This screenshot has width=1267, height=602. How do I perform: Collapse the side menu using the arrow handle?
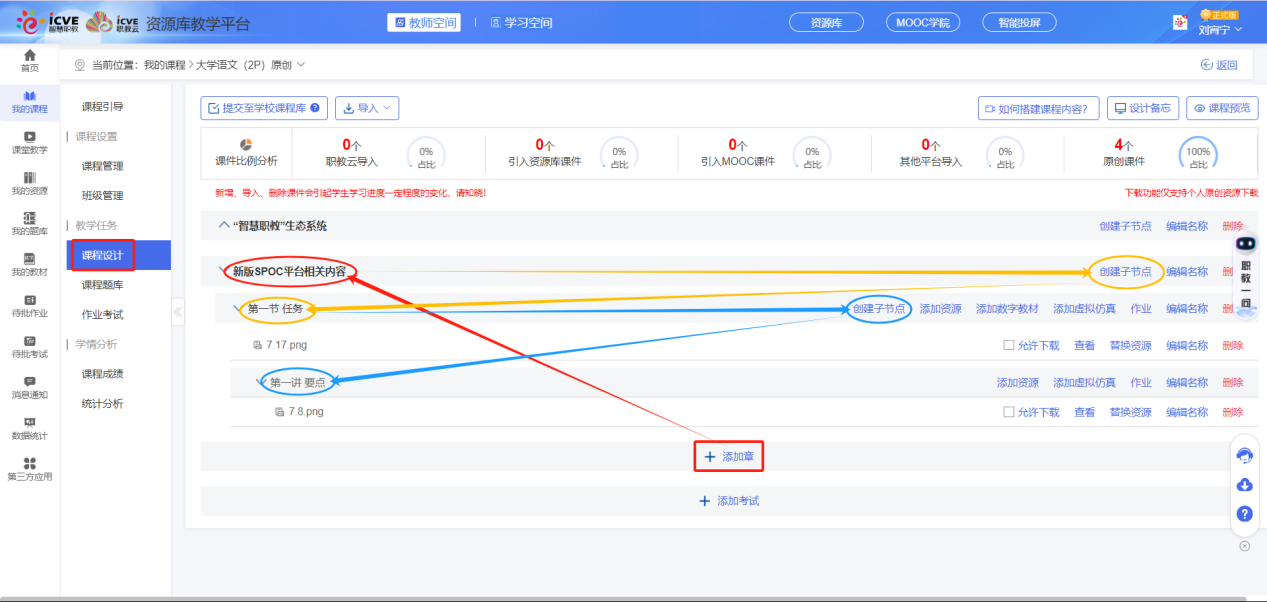(178, 312)
